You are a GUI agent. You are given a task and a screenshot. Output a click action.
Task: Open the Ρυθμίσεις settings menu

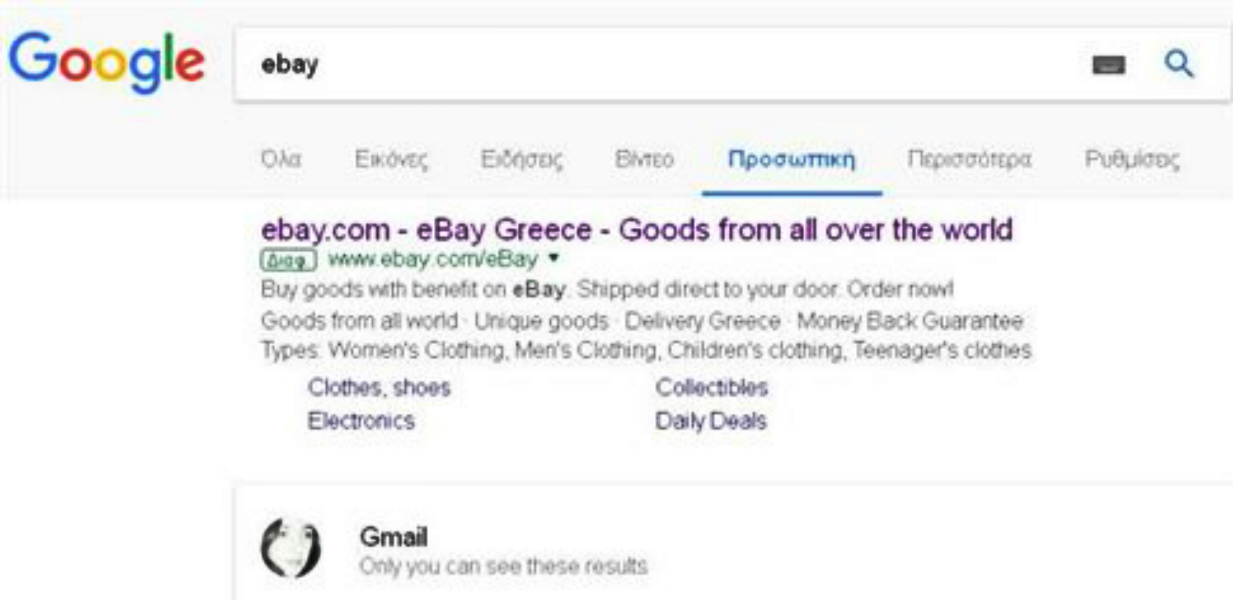1133,160
